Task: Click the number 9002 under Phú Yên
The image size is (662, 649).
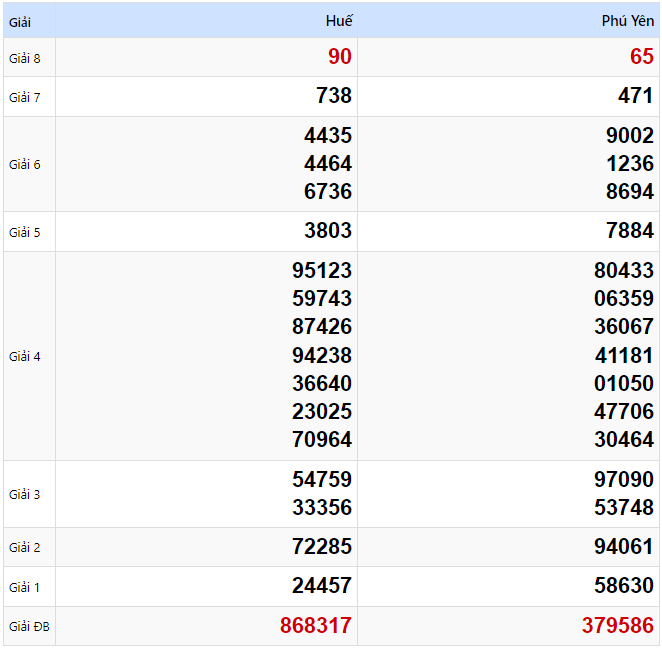Action: pos(629,136)
